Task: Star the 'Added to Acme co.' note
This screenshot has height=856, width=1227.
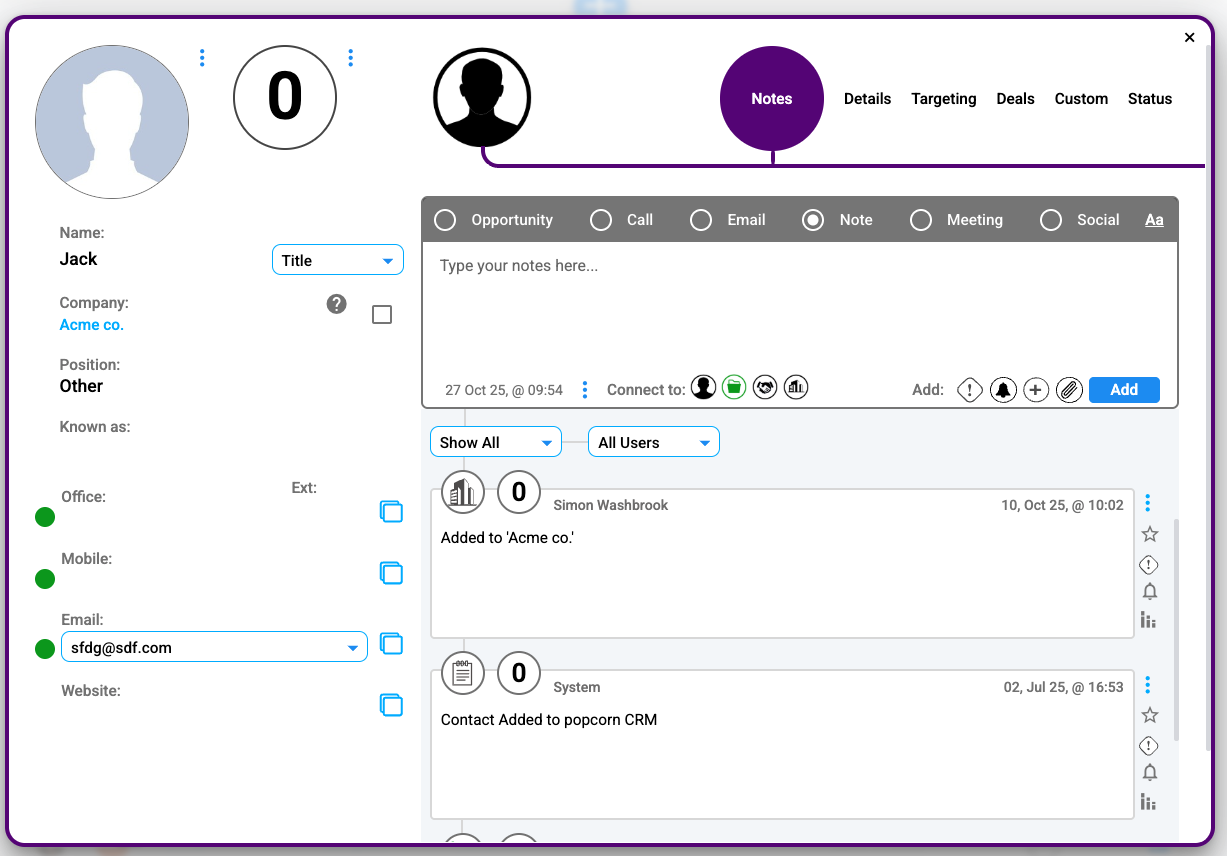Action: coord(1149,534)
